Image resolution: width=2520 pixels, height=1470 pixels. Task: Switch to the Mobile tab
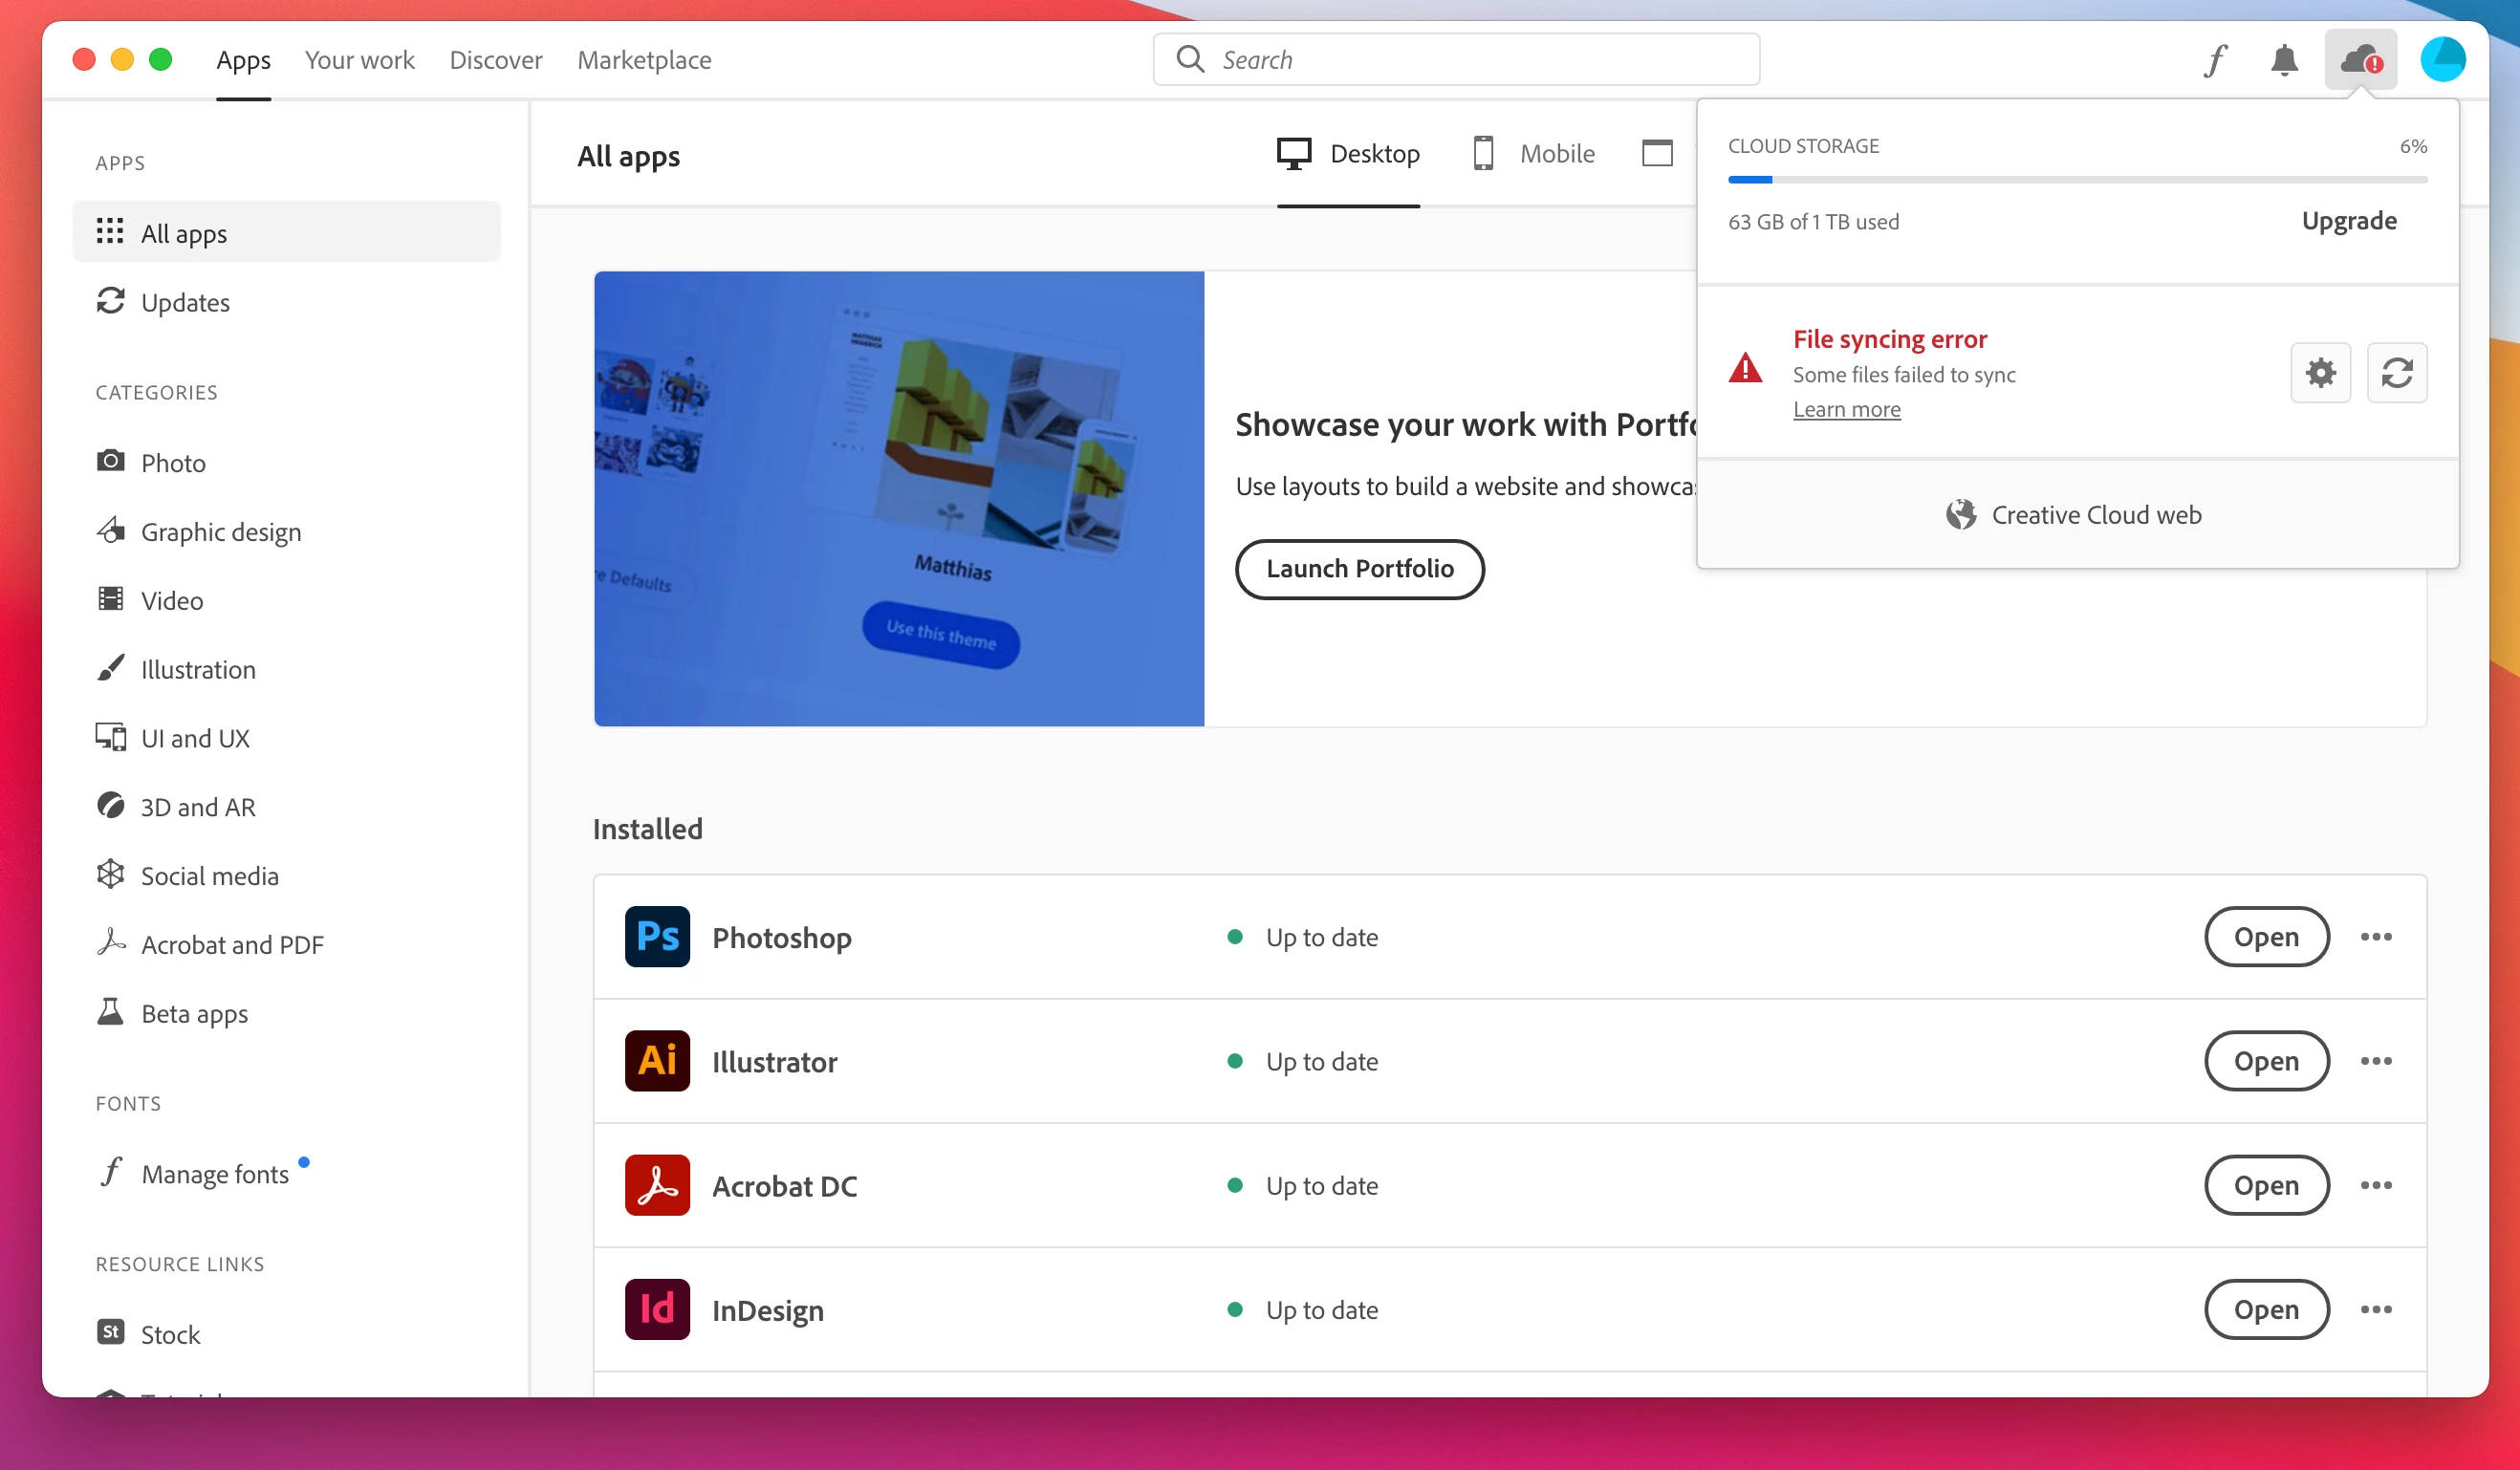(1534, 154)
